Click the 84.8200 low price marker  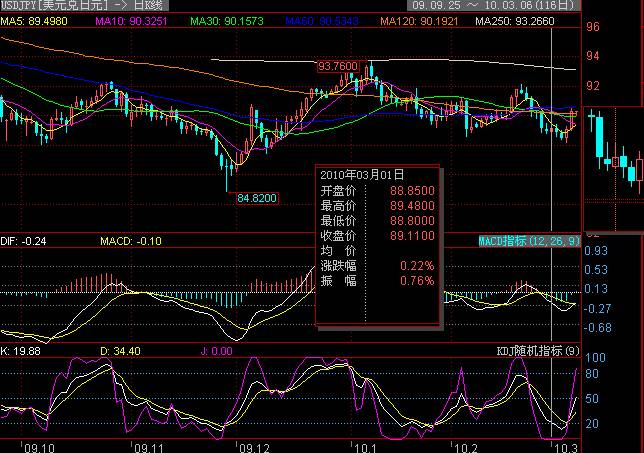(x=256, y=198)
